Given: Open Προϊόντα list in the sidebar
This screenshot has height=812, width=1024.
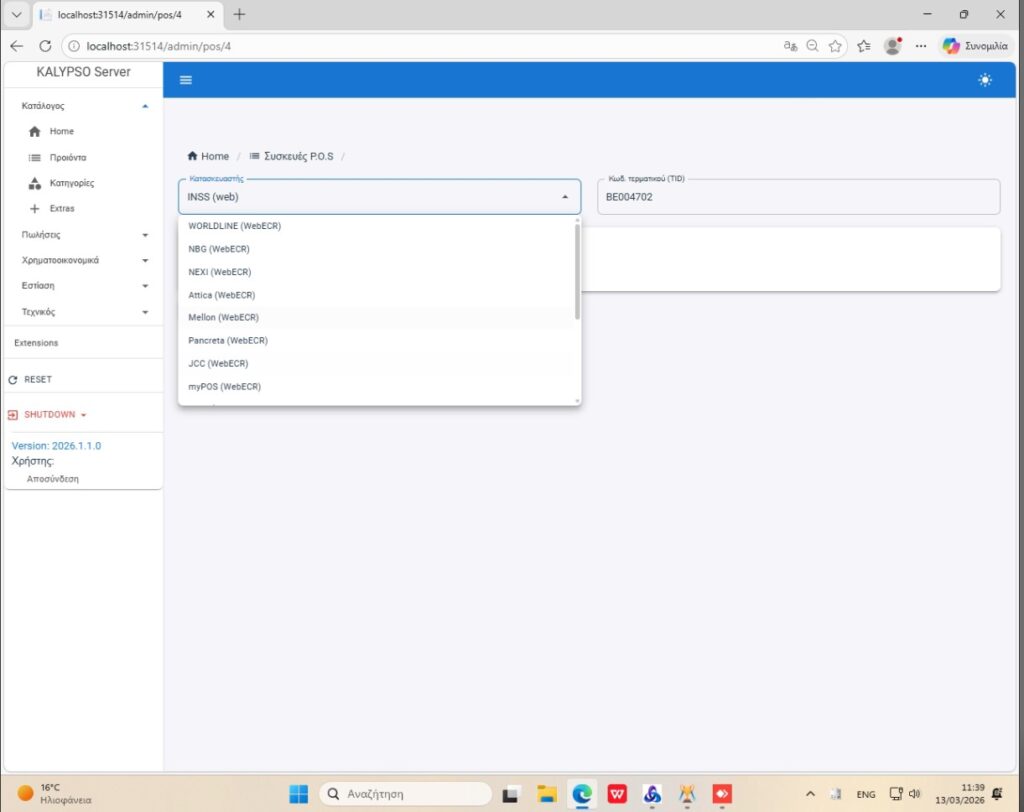Looking at the screenshot, I should point(67,157).
